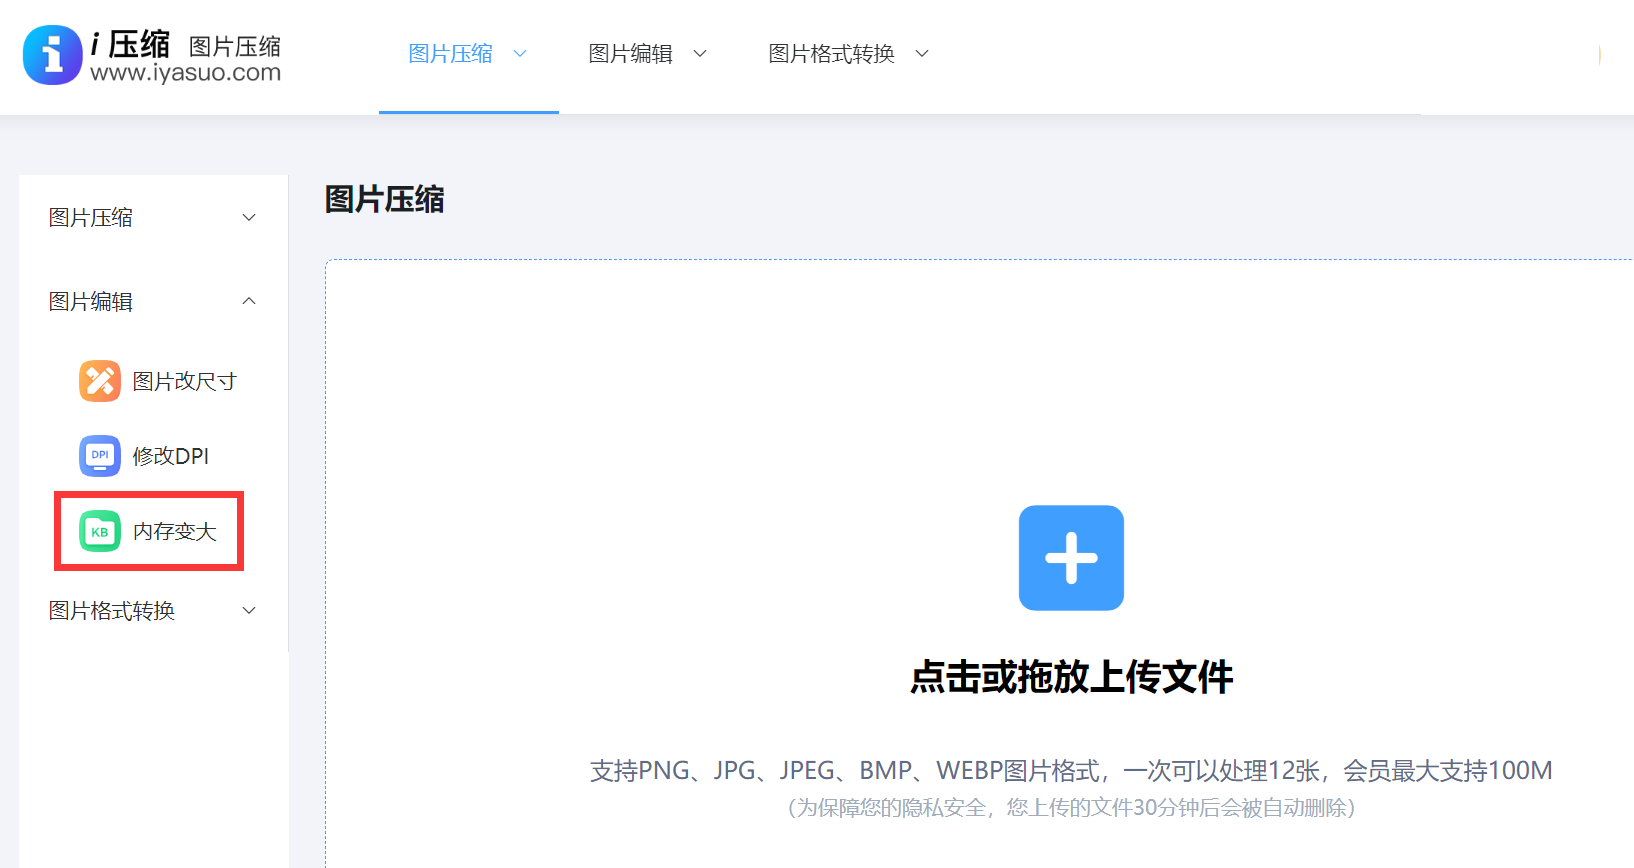Click the 点击或拖放上传文件 upload text
Screen dimensions: 1634x868
[x=1071, y=677]
